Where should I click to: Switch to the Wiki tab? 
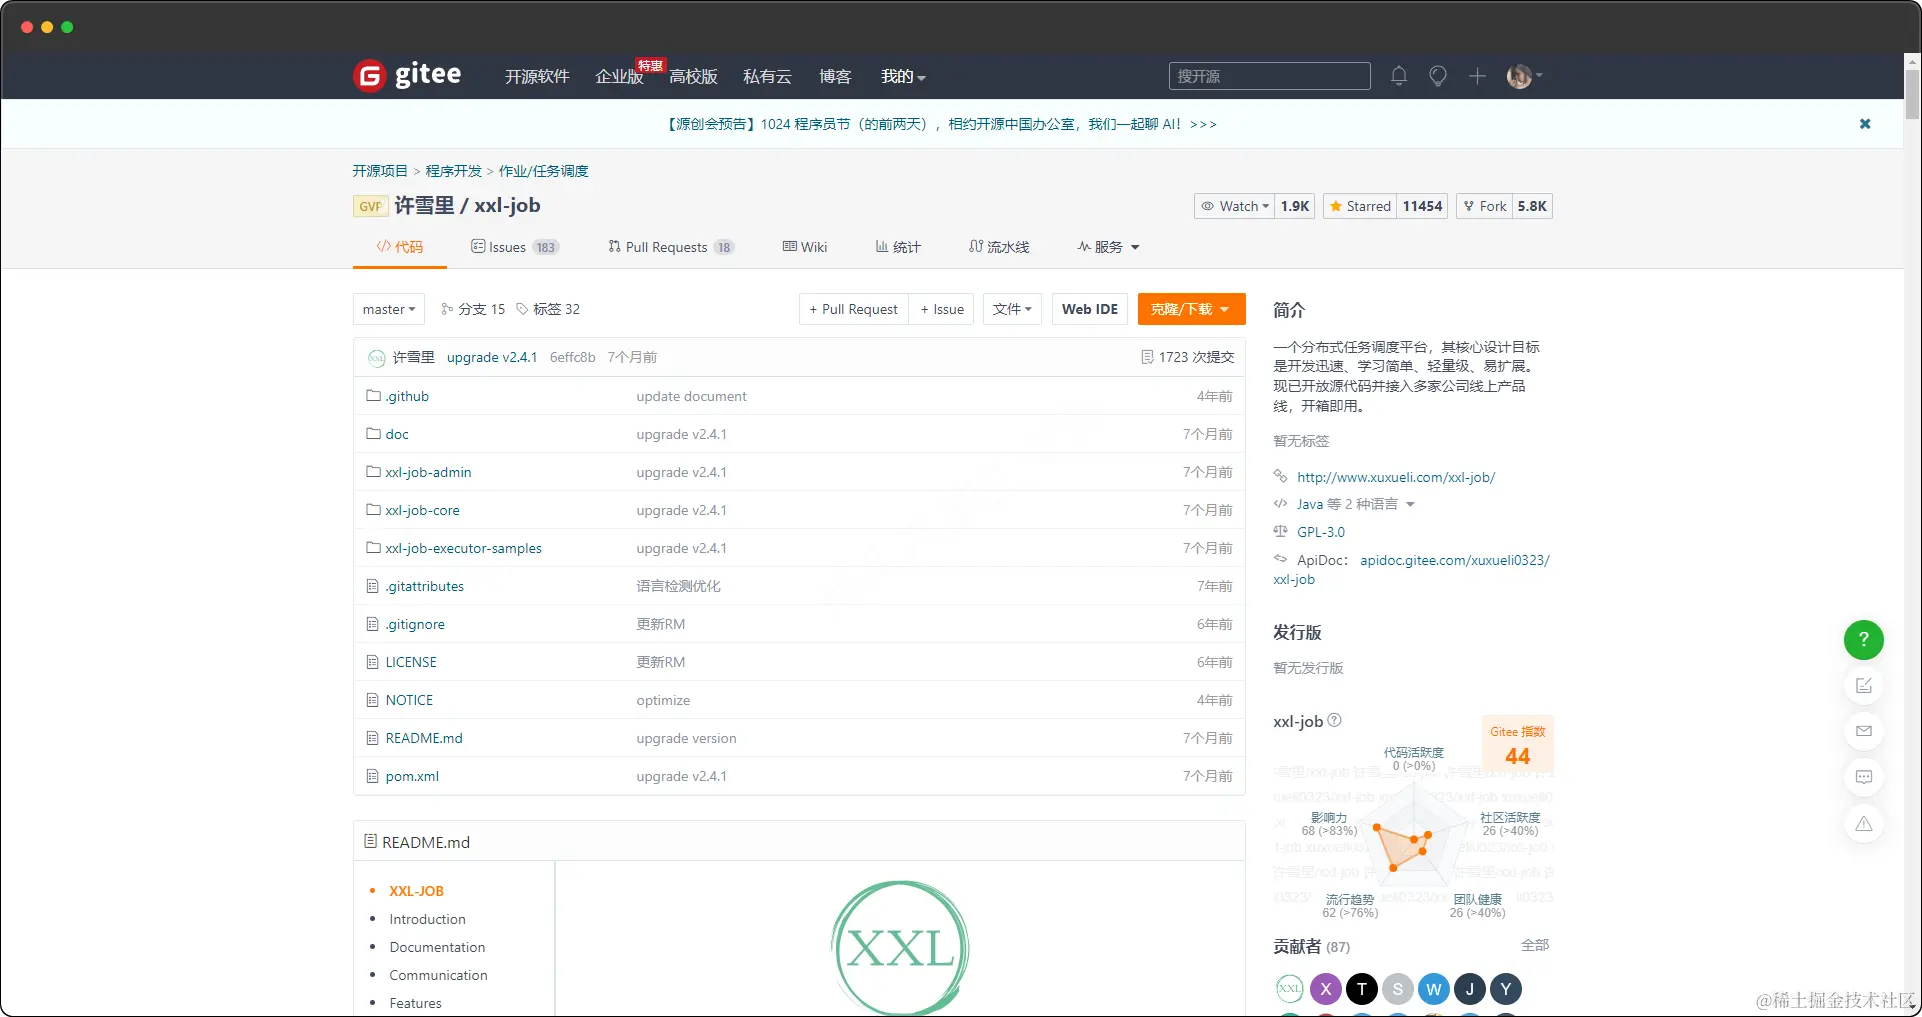pyautogui.click(x=805, y=247)
